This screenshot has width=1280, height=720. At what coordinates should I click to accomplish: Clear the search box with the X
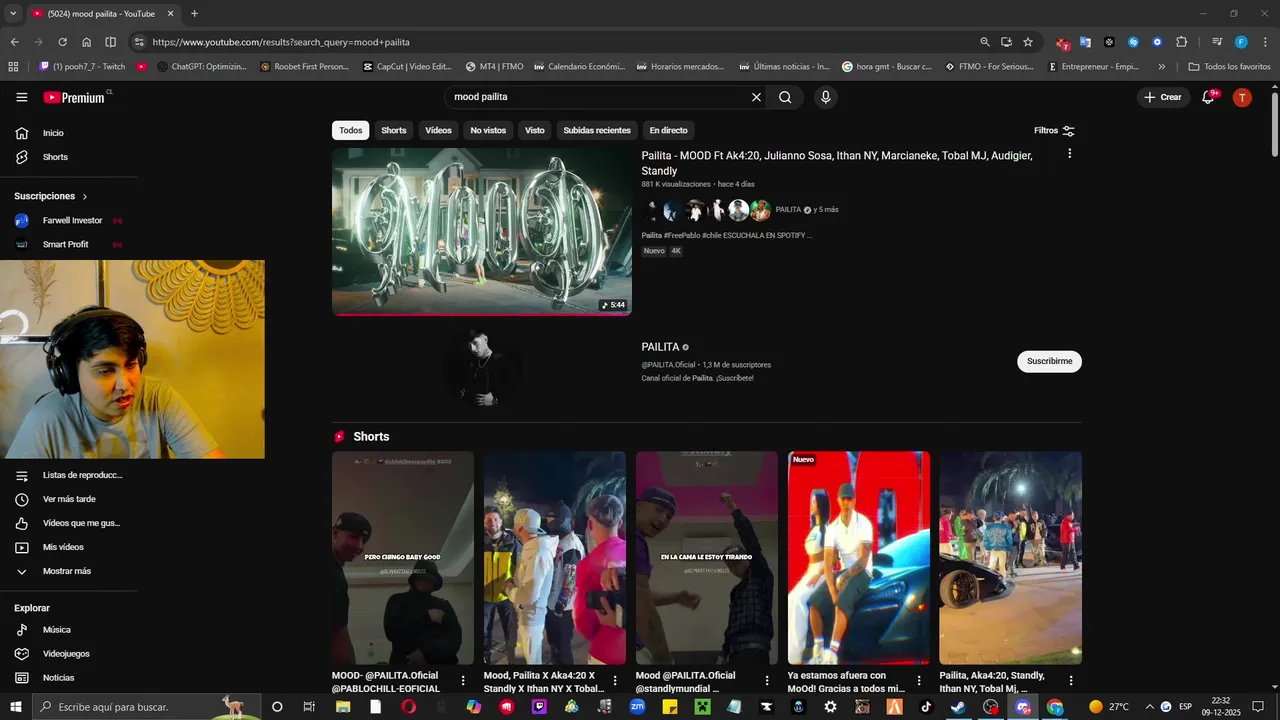click(756, 97)
